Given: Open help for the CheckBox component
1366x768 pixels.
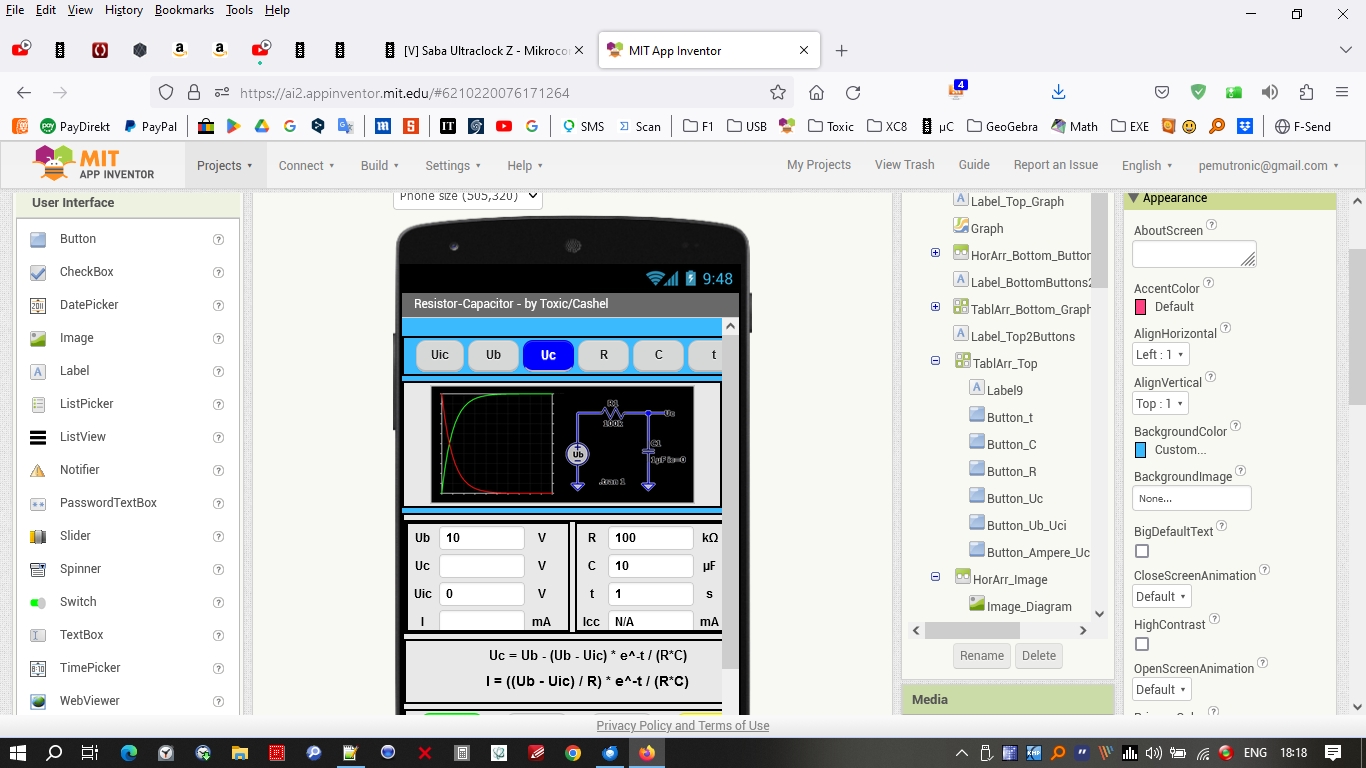Looking at the screenshot, I should point(218,272).
